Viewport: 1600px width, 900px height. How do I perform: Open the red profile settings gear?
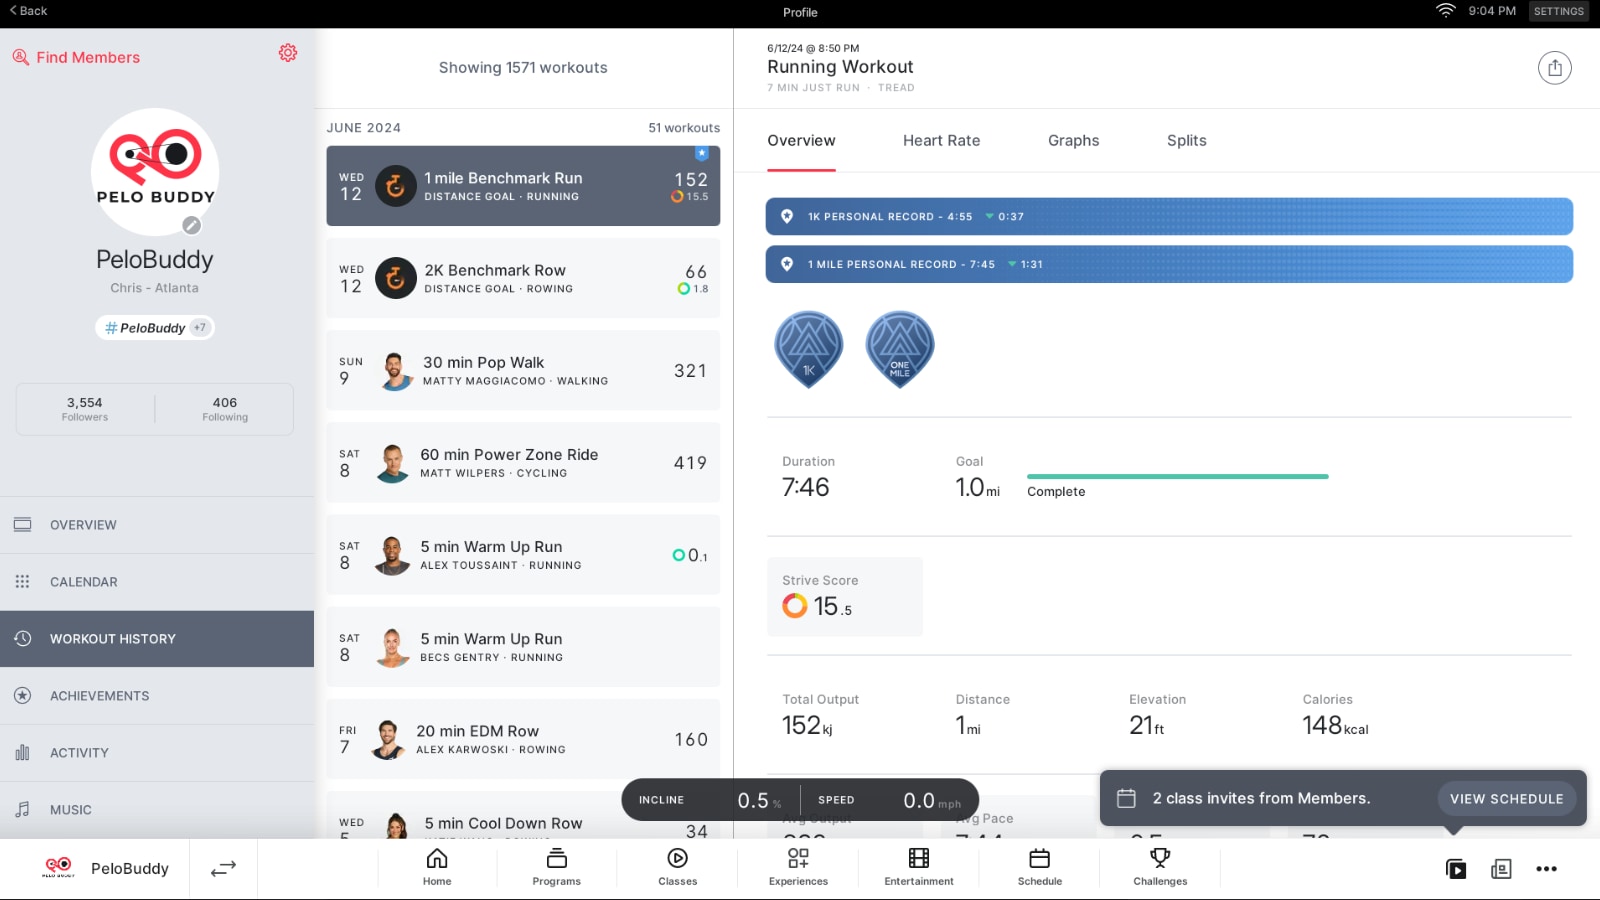click(288, 53)
